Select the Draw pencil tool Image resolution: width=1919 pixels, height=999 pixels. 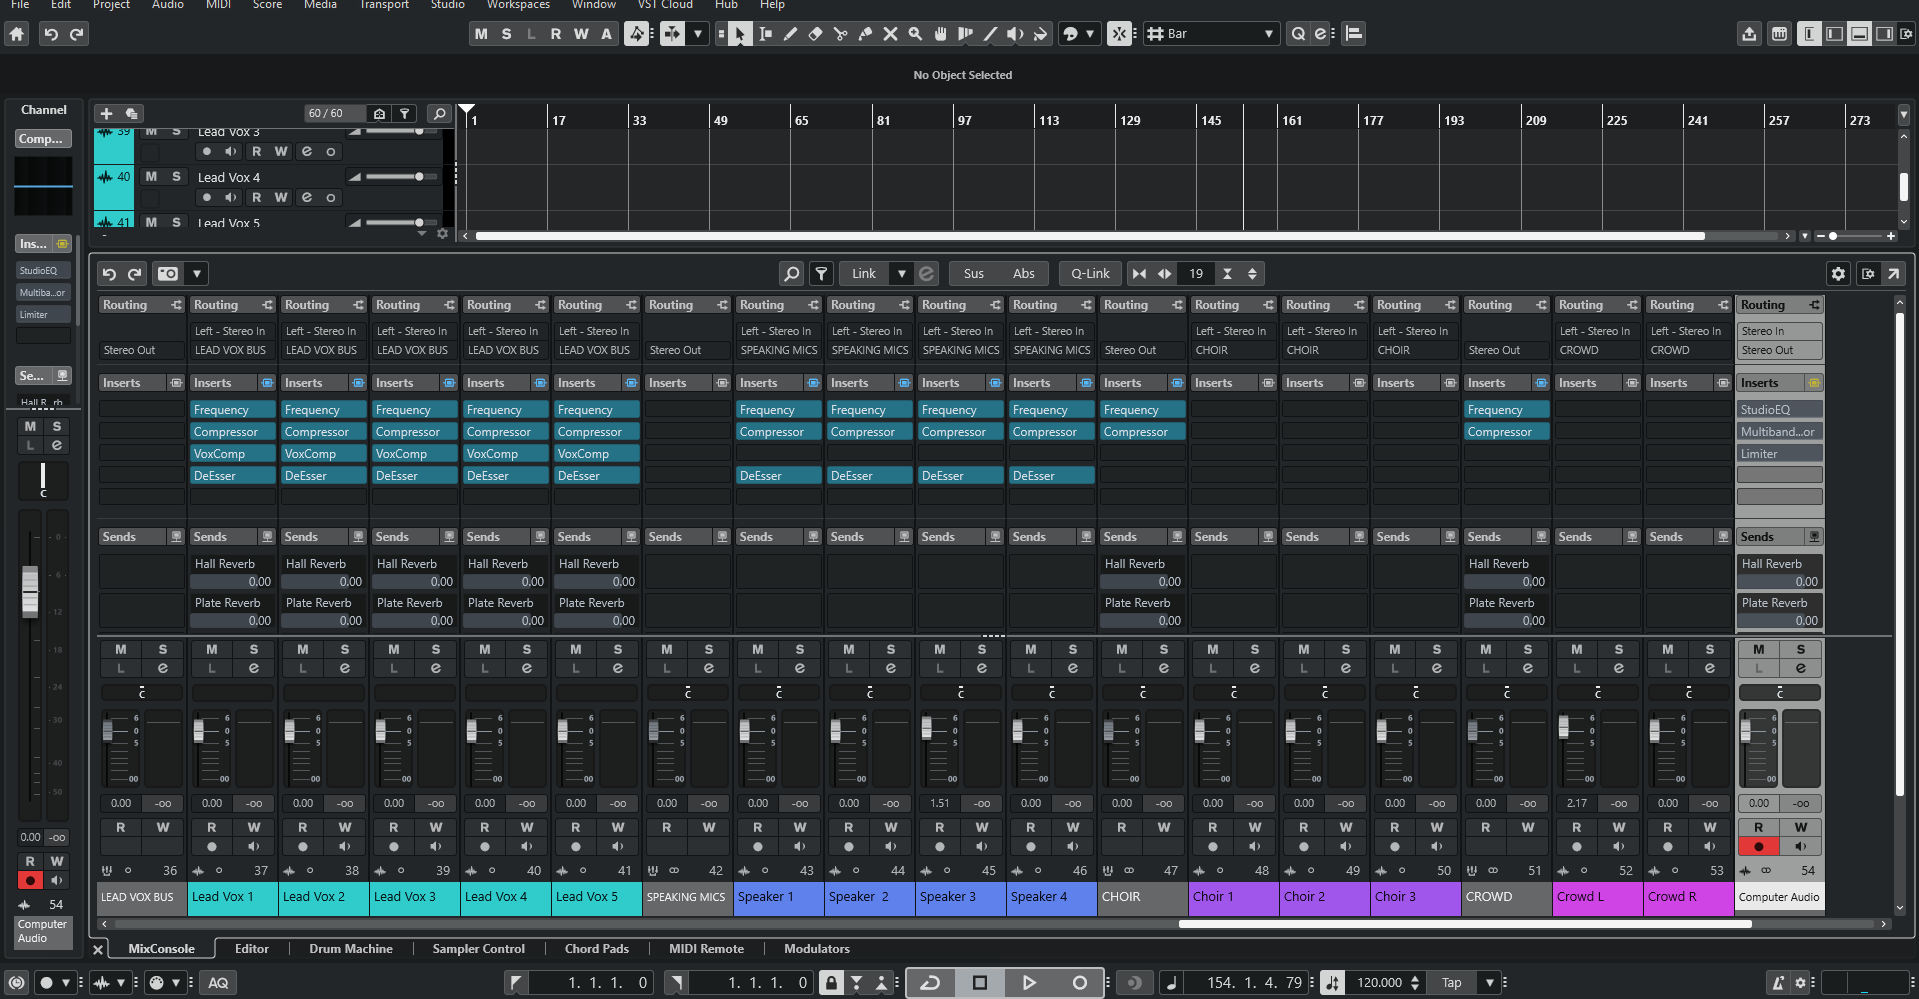[791, 33]
